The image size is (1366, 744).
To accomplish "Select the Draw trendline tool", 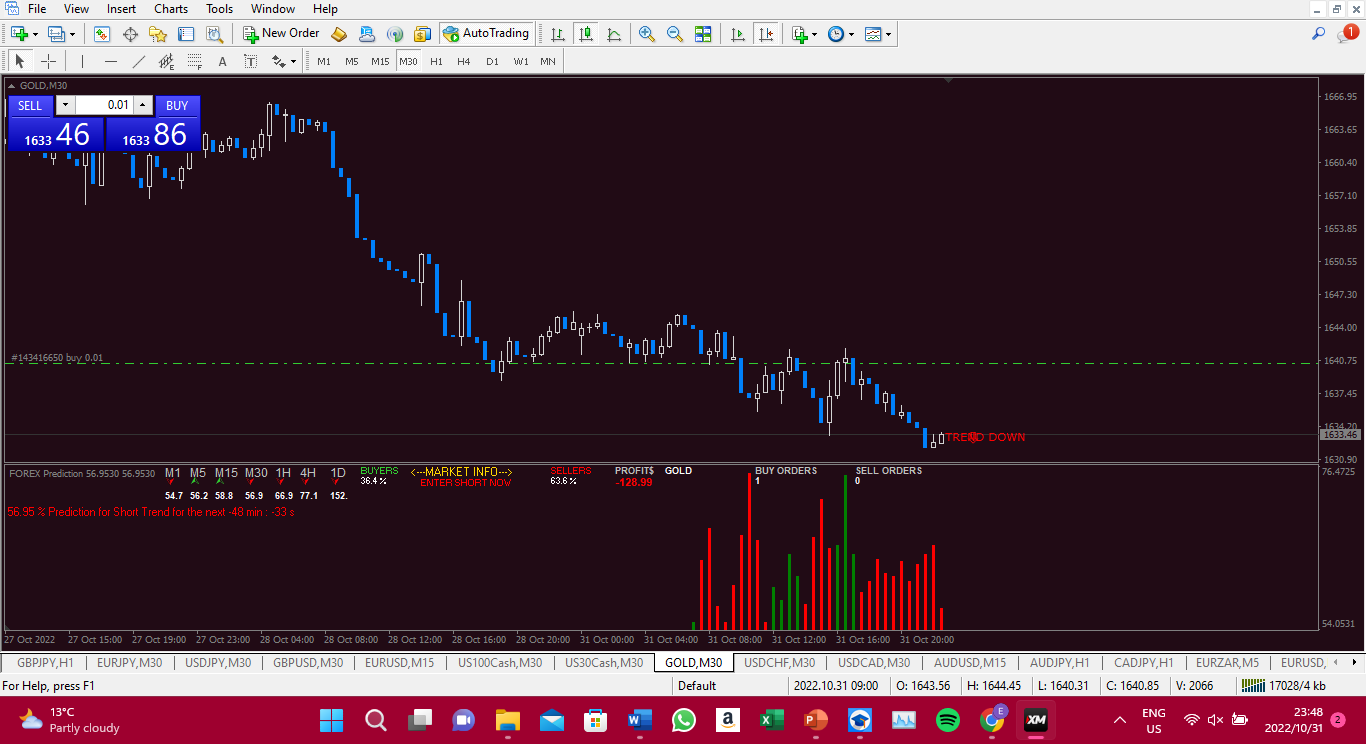I will point(139,61).
